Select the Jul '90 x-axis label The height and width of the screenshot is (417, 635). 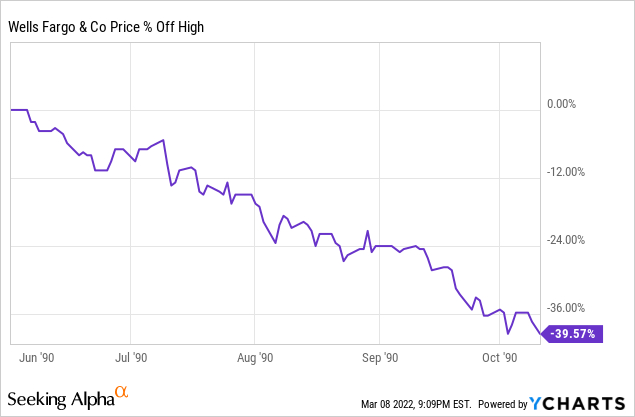pyautogui.click(x=131, y=356)
